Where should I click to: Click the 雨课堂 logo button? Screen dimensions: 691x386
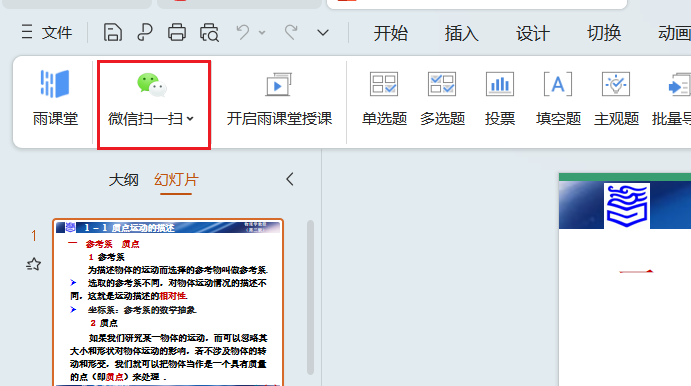coord(55,98)
